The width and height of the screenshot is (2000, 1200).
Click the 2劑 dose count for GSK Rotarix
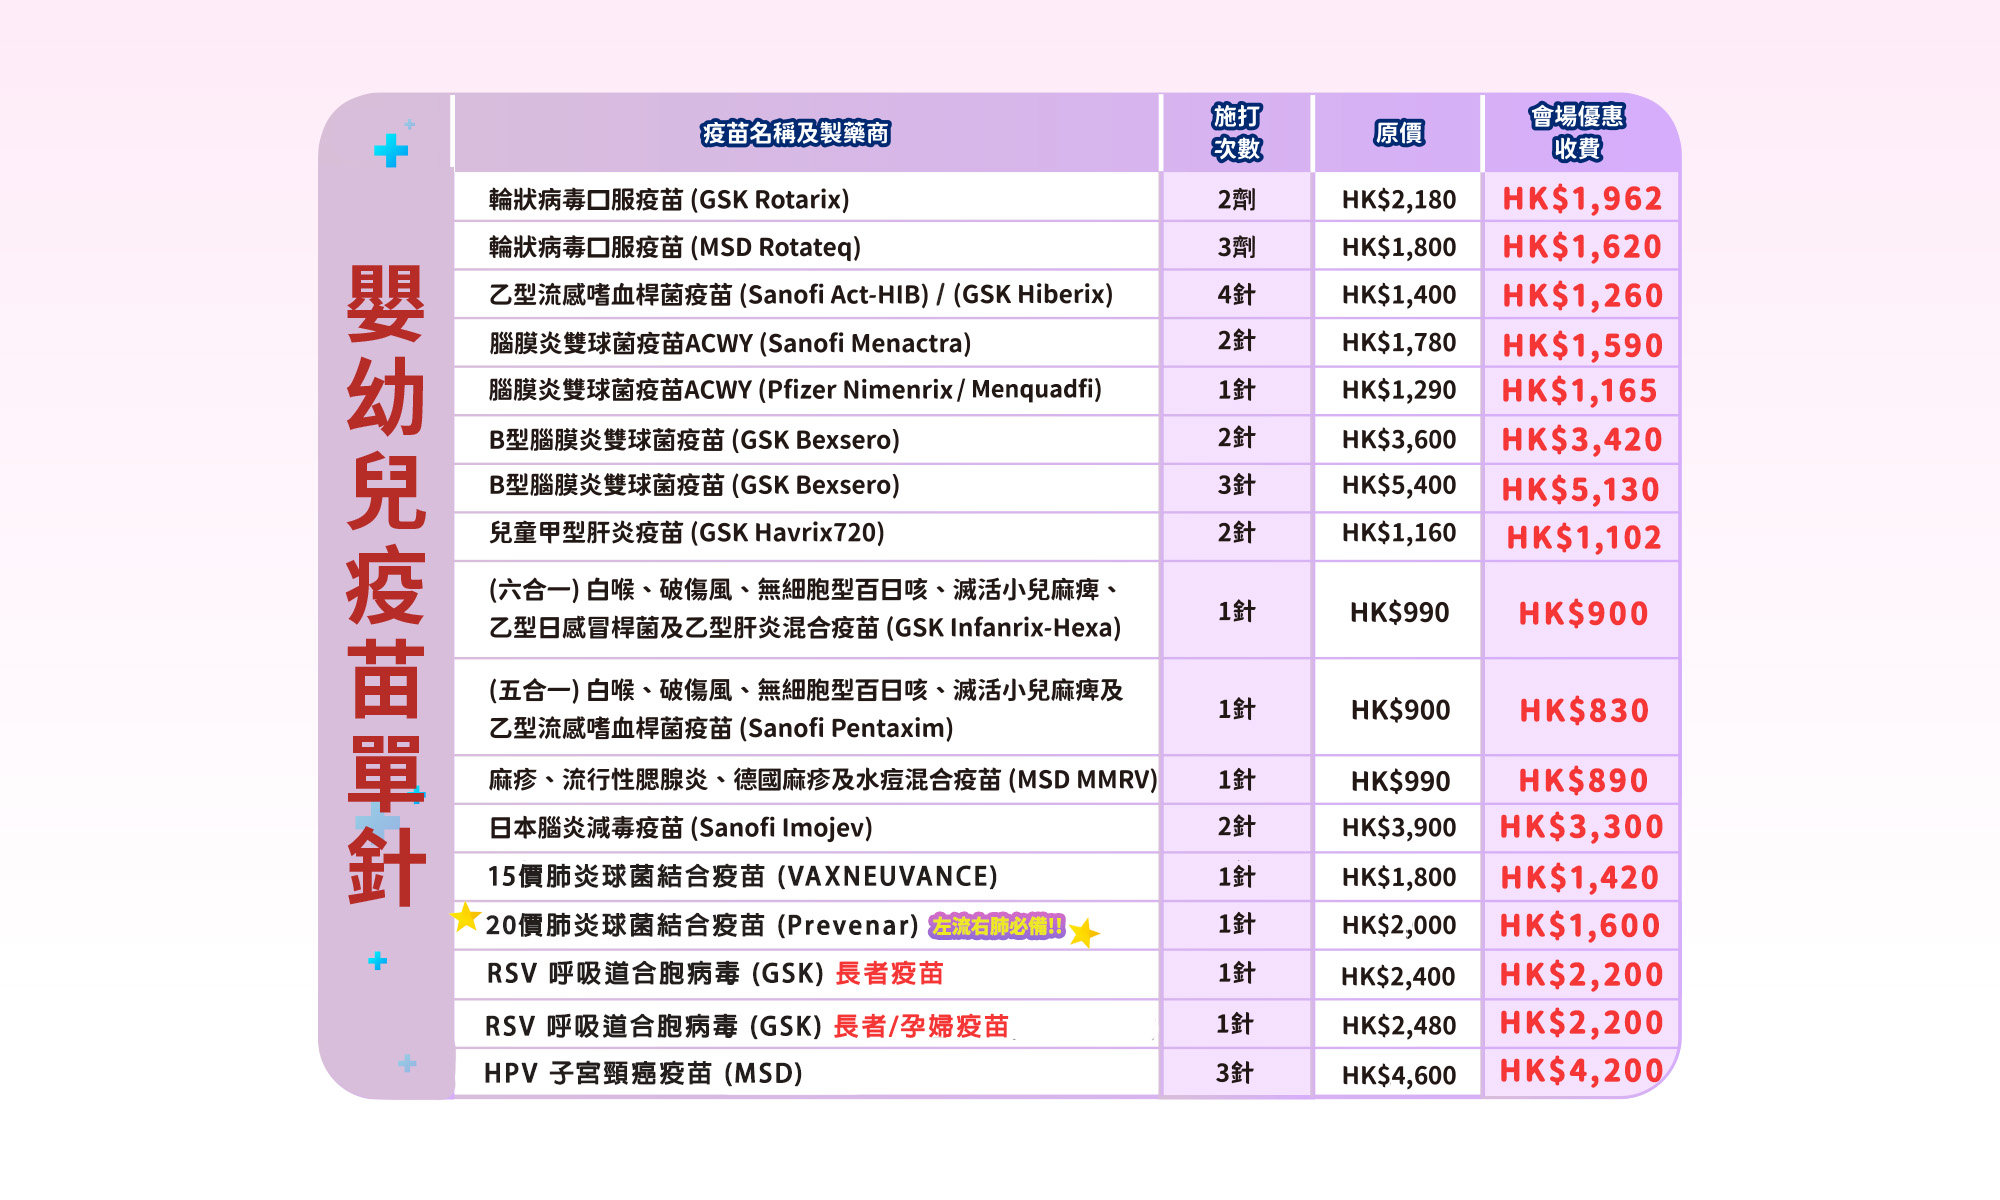click(x=1237, y=199)
